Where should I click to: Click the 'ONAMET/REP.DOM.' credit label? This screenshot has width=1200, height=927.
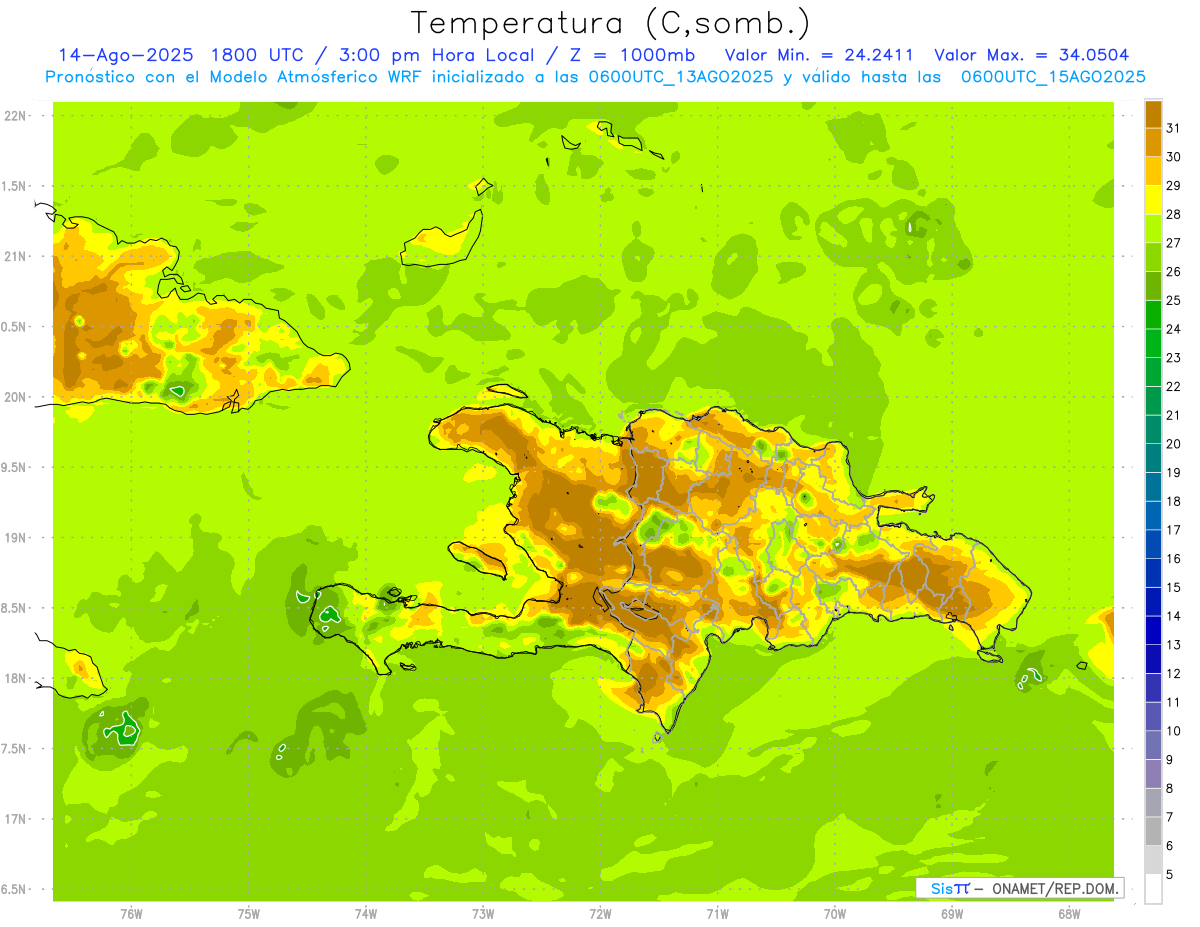(1054, 888)
